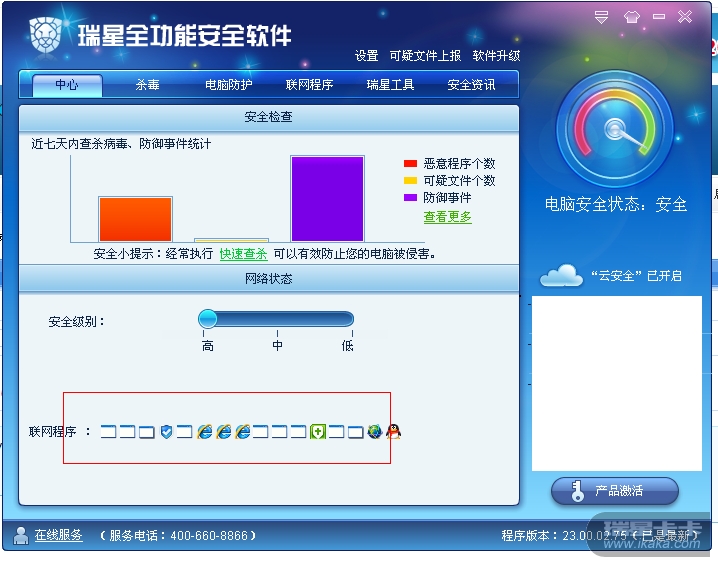The width and height of the screenshot is (718, 563).
Task: Click the security level slider handle
Action: pyautogui.click(x=208, y=319)
